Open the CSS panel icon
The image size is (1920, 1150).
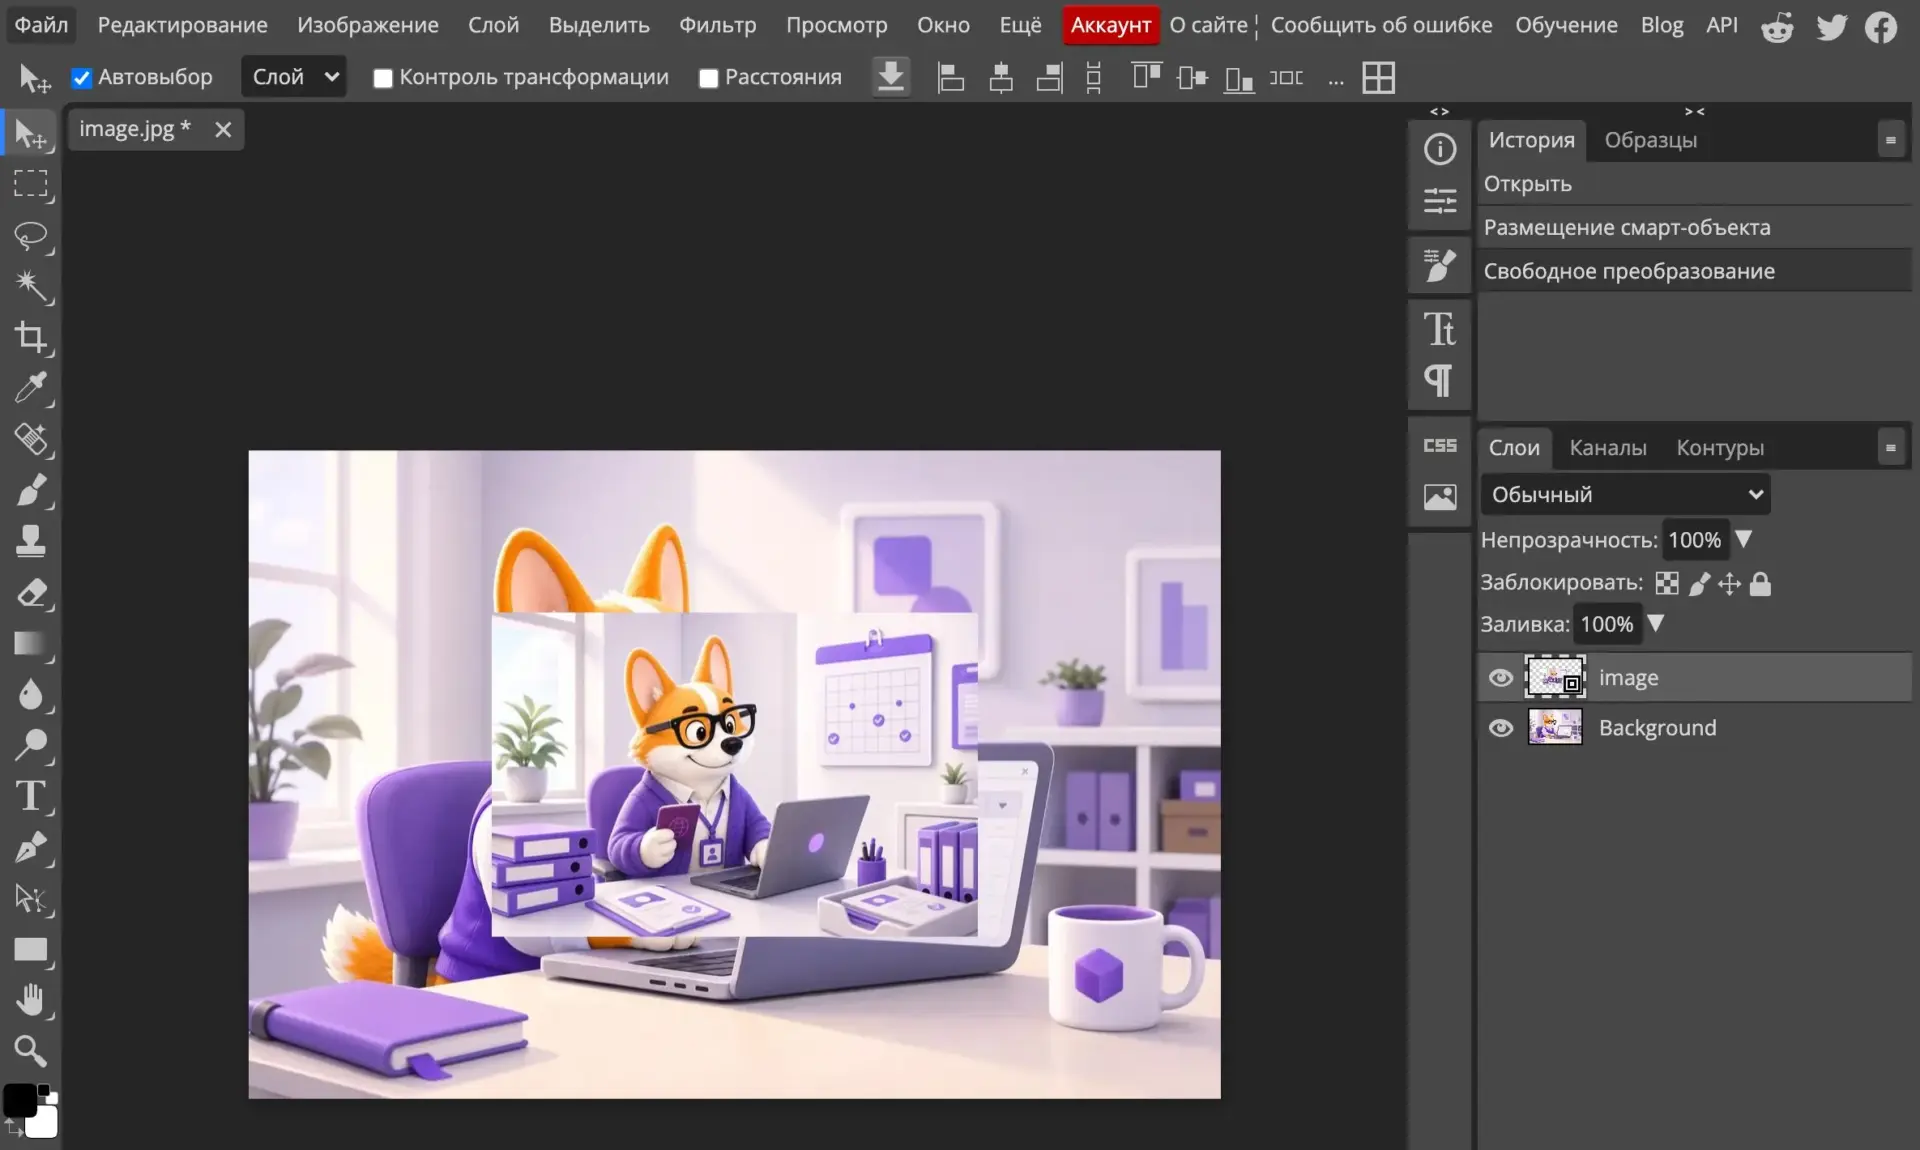point(1439,445)
